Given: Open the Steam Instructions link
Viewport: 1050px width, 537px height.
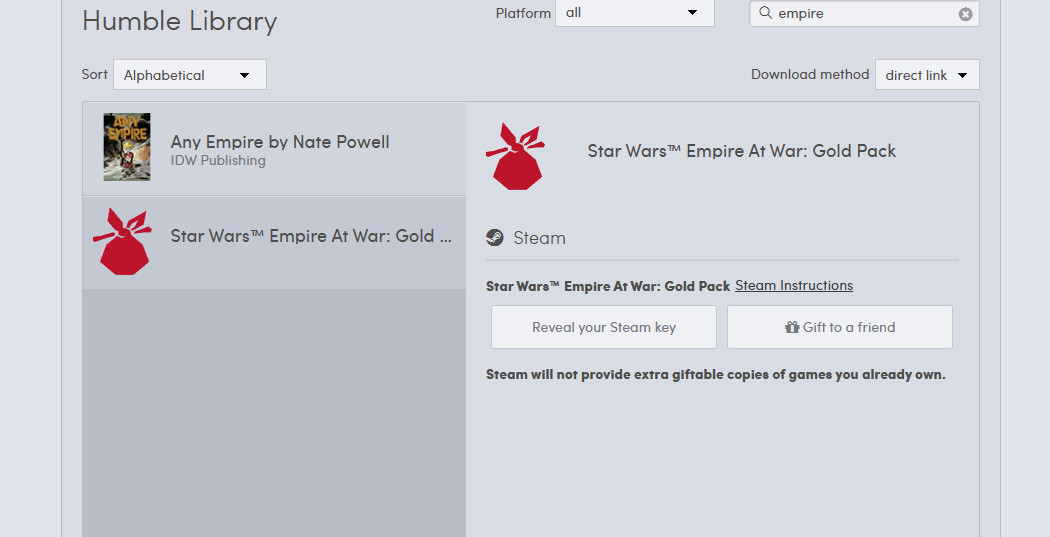Looking at the screenshot, I should click(794, 285).
